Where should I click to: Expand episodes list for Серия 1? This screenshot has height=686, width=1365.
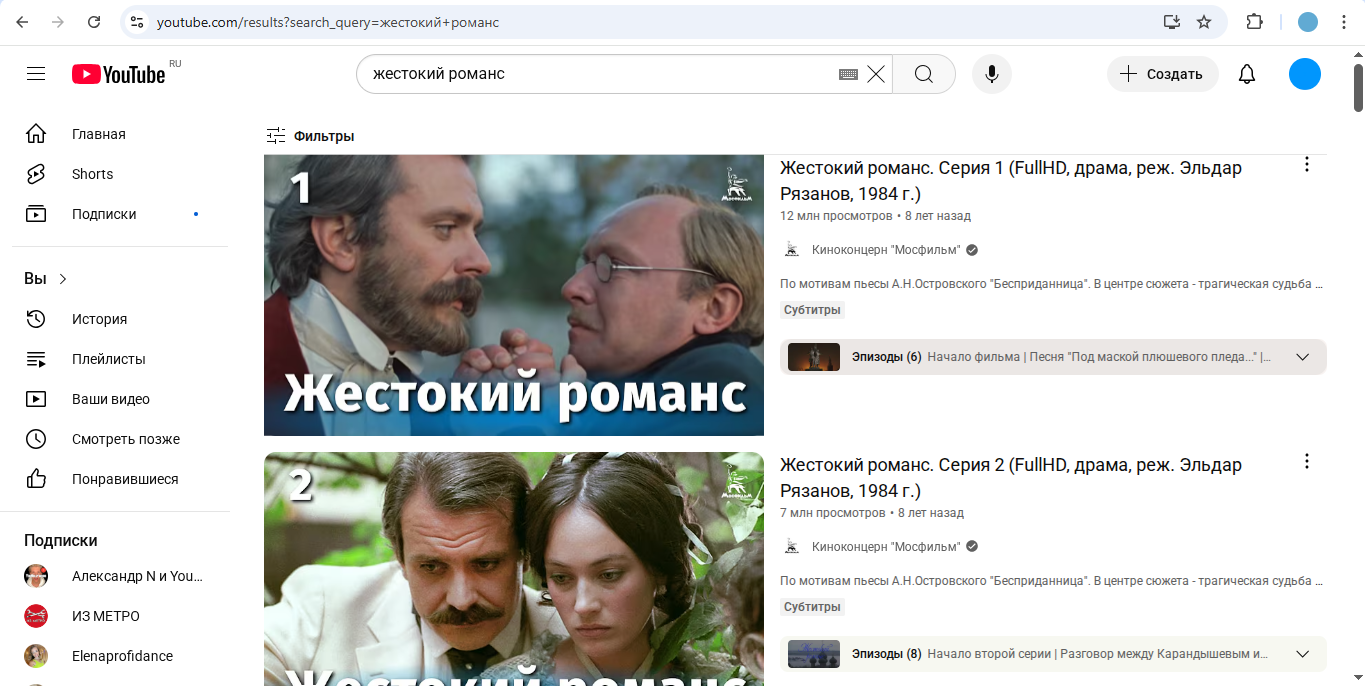point(1302,357)
